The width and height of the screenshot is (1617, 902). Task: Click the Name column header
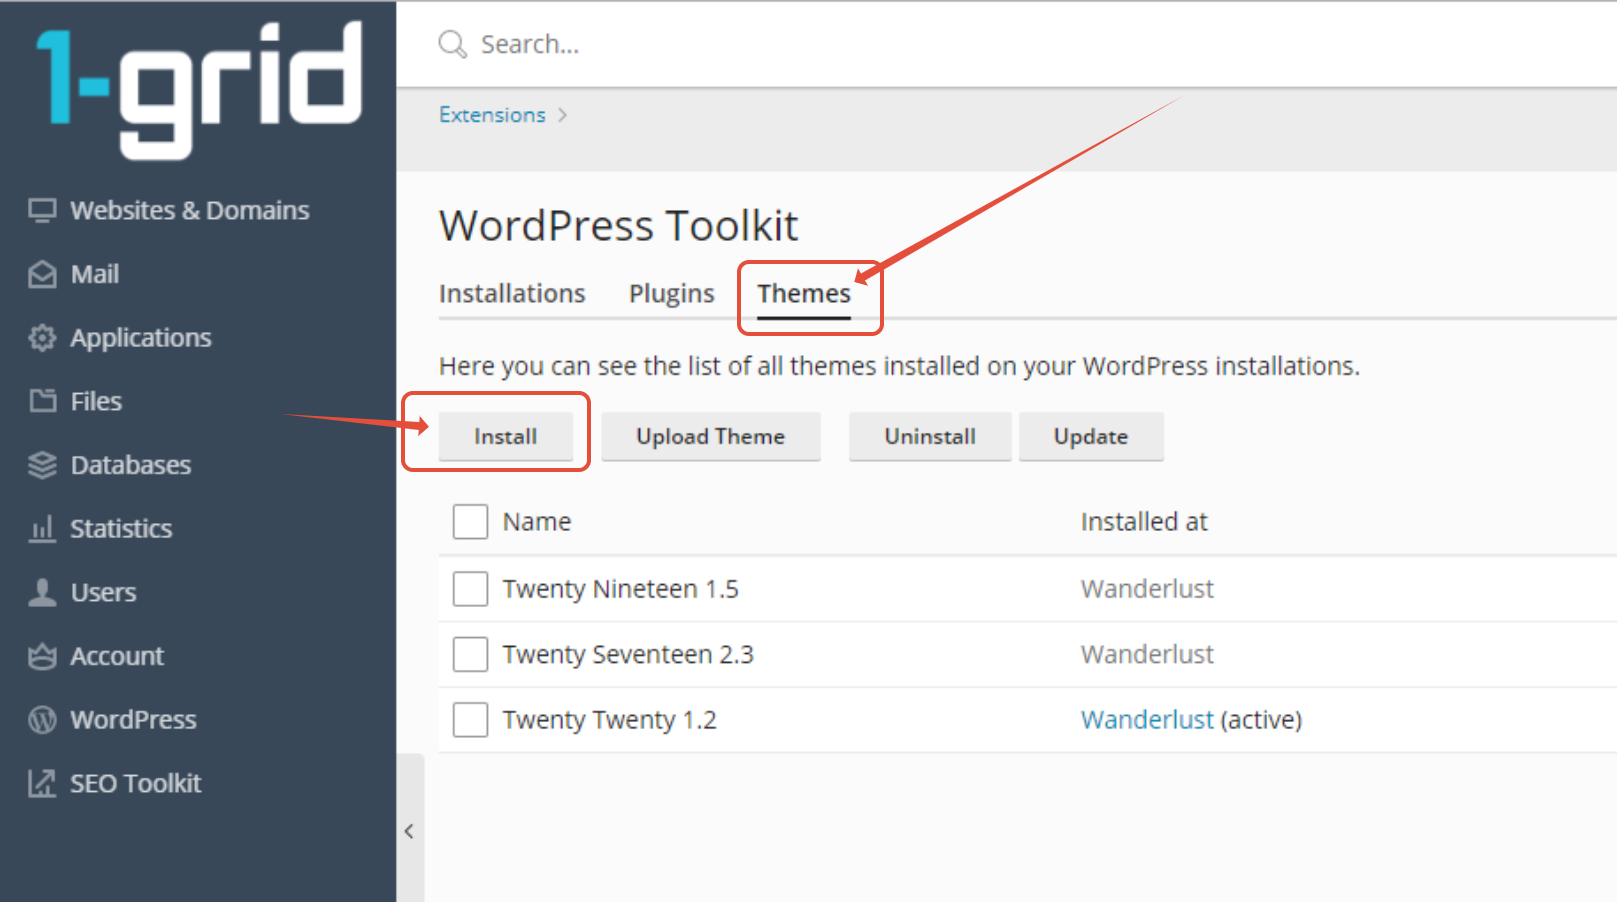tap(537, 522)
